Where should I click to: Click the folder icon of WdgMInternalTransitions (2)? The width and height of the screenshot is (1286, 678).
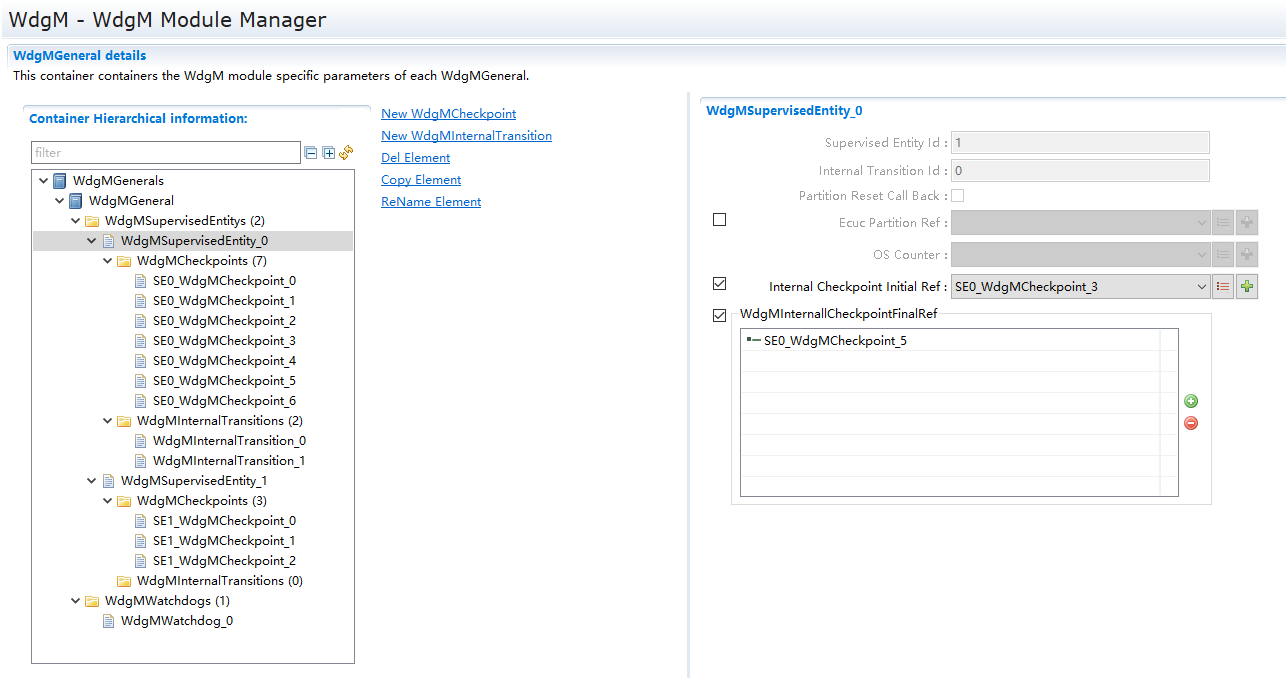(x=124, y=421)
